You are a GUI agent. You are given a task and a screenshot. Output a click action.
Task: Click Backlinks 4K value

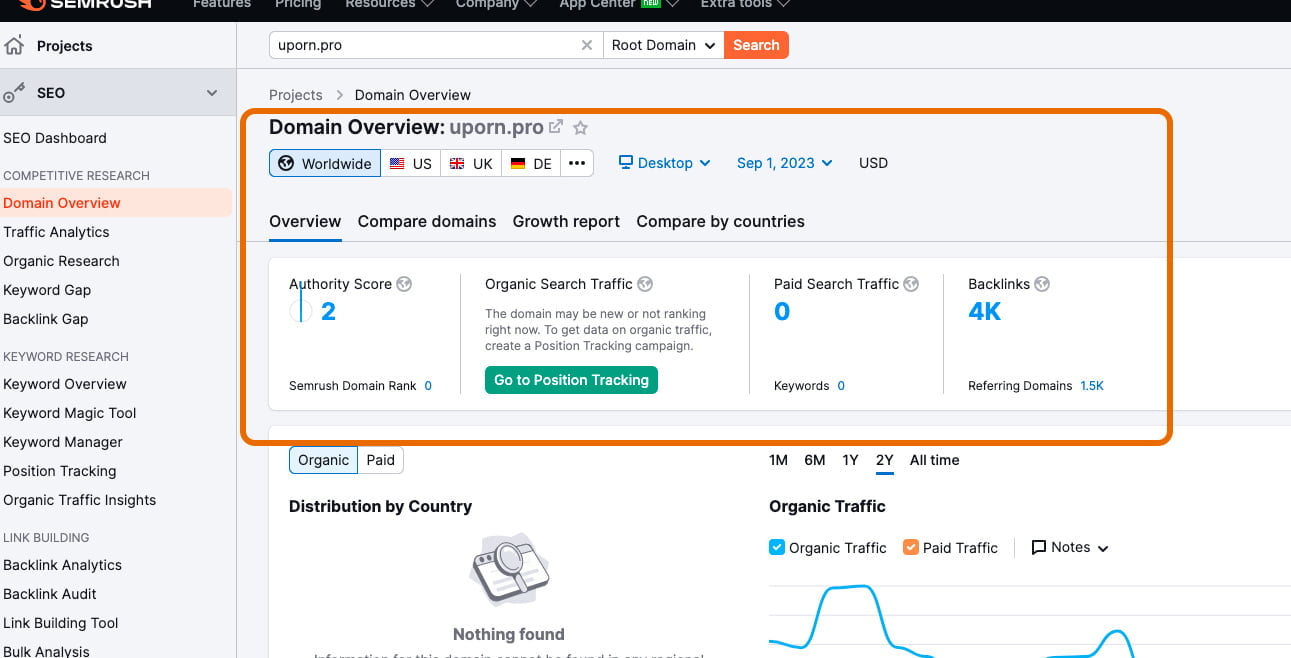[985, 312]
